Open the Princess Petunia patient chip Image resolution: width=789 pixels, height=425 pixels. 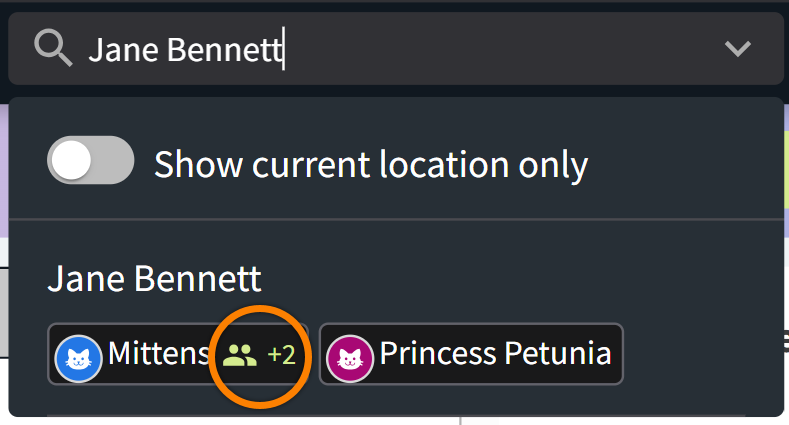pyautogui.click(x=471, y=354)
